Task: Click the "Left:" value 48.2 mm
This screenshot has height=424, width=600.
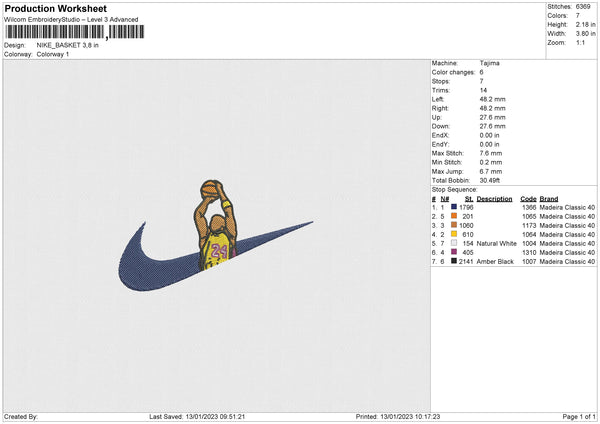Action: (492, 99)
